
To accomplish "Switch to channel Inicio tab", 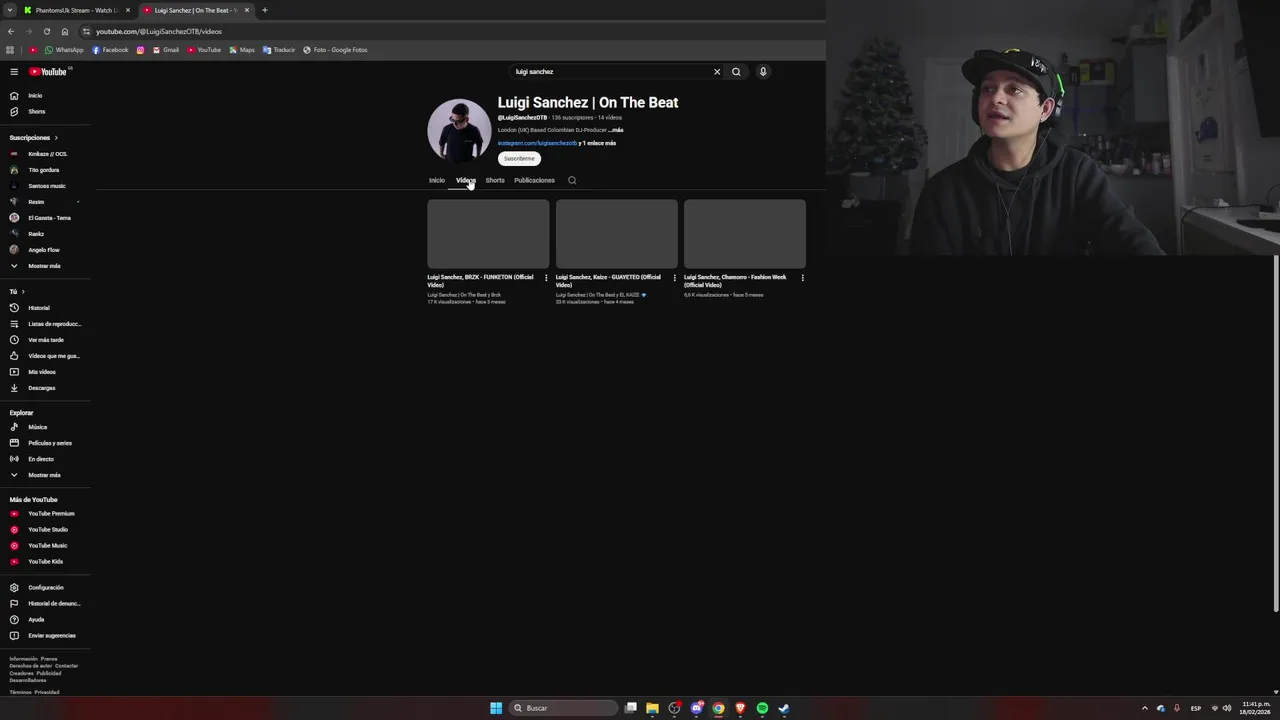I will pyautogui.click(x=437, y=180).
